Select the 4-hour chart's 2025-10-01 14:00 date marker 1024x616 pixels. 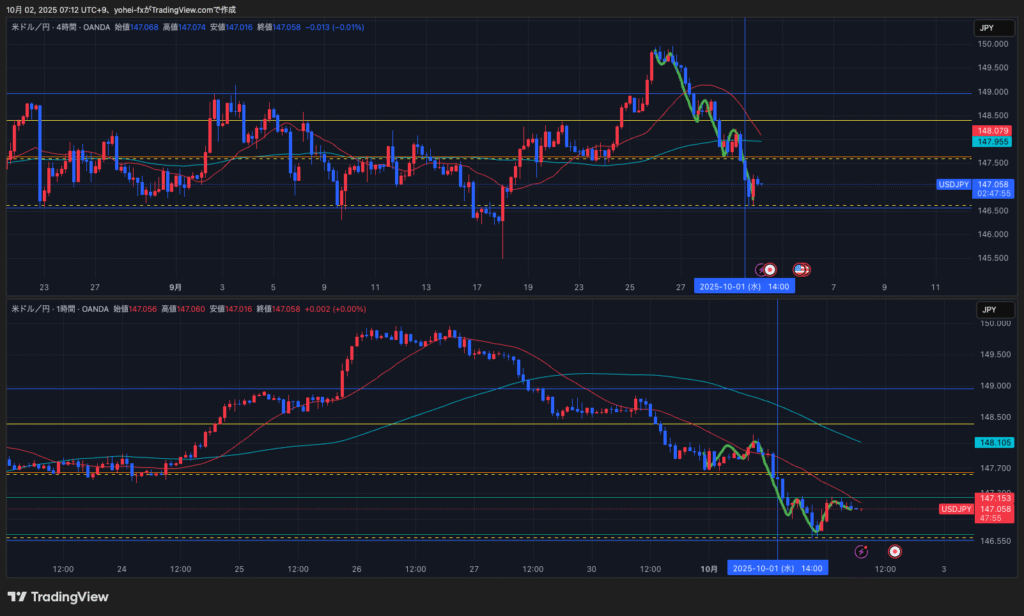pyautogui.click(x=745, y=286)
